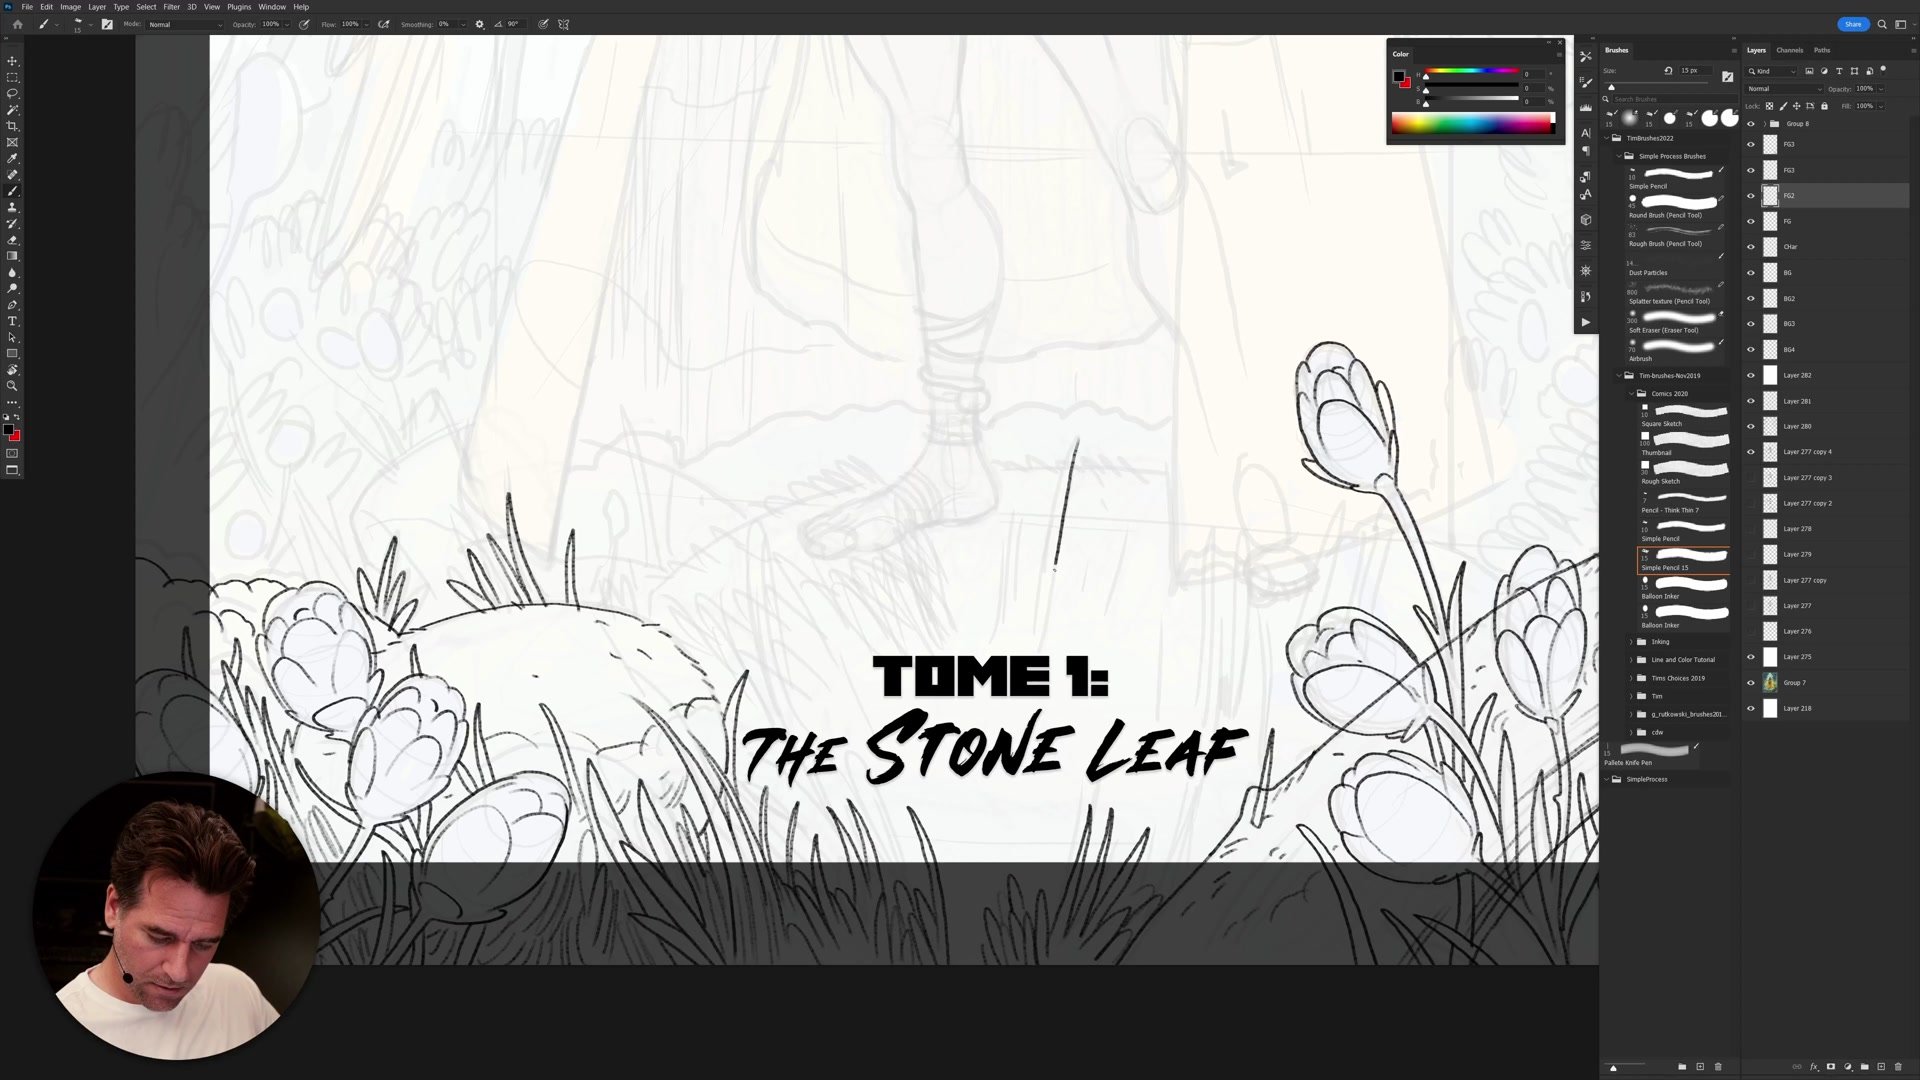The width and height of the screenshot is (1920, 1080).
Task: Click the Share button
Action: click(1853, 24)
